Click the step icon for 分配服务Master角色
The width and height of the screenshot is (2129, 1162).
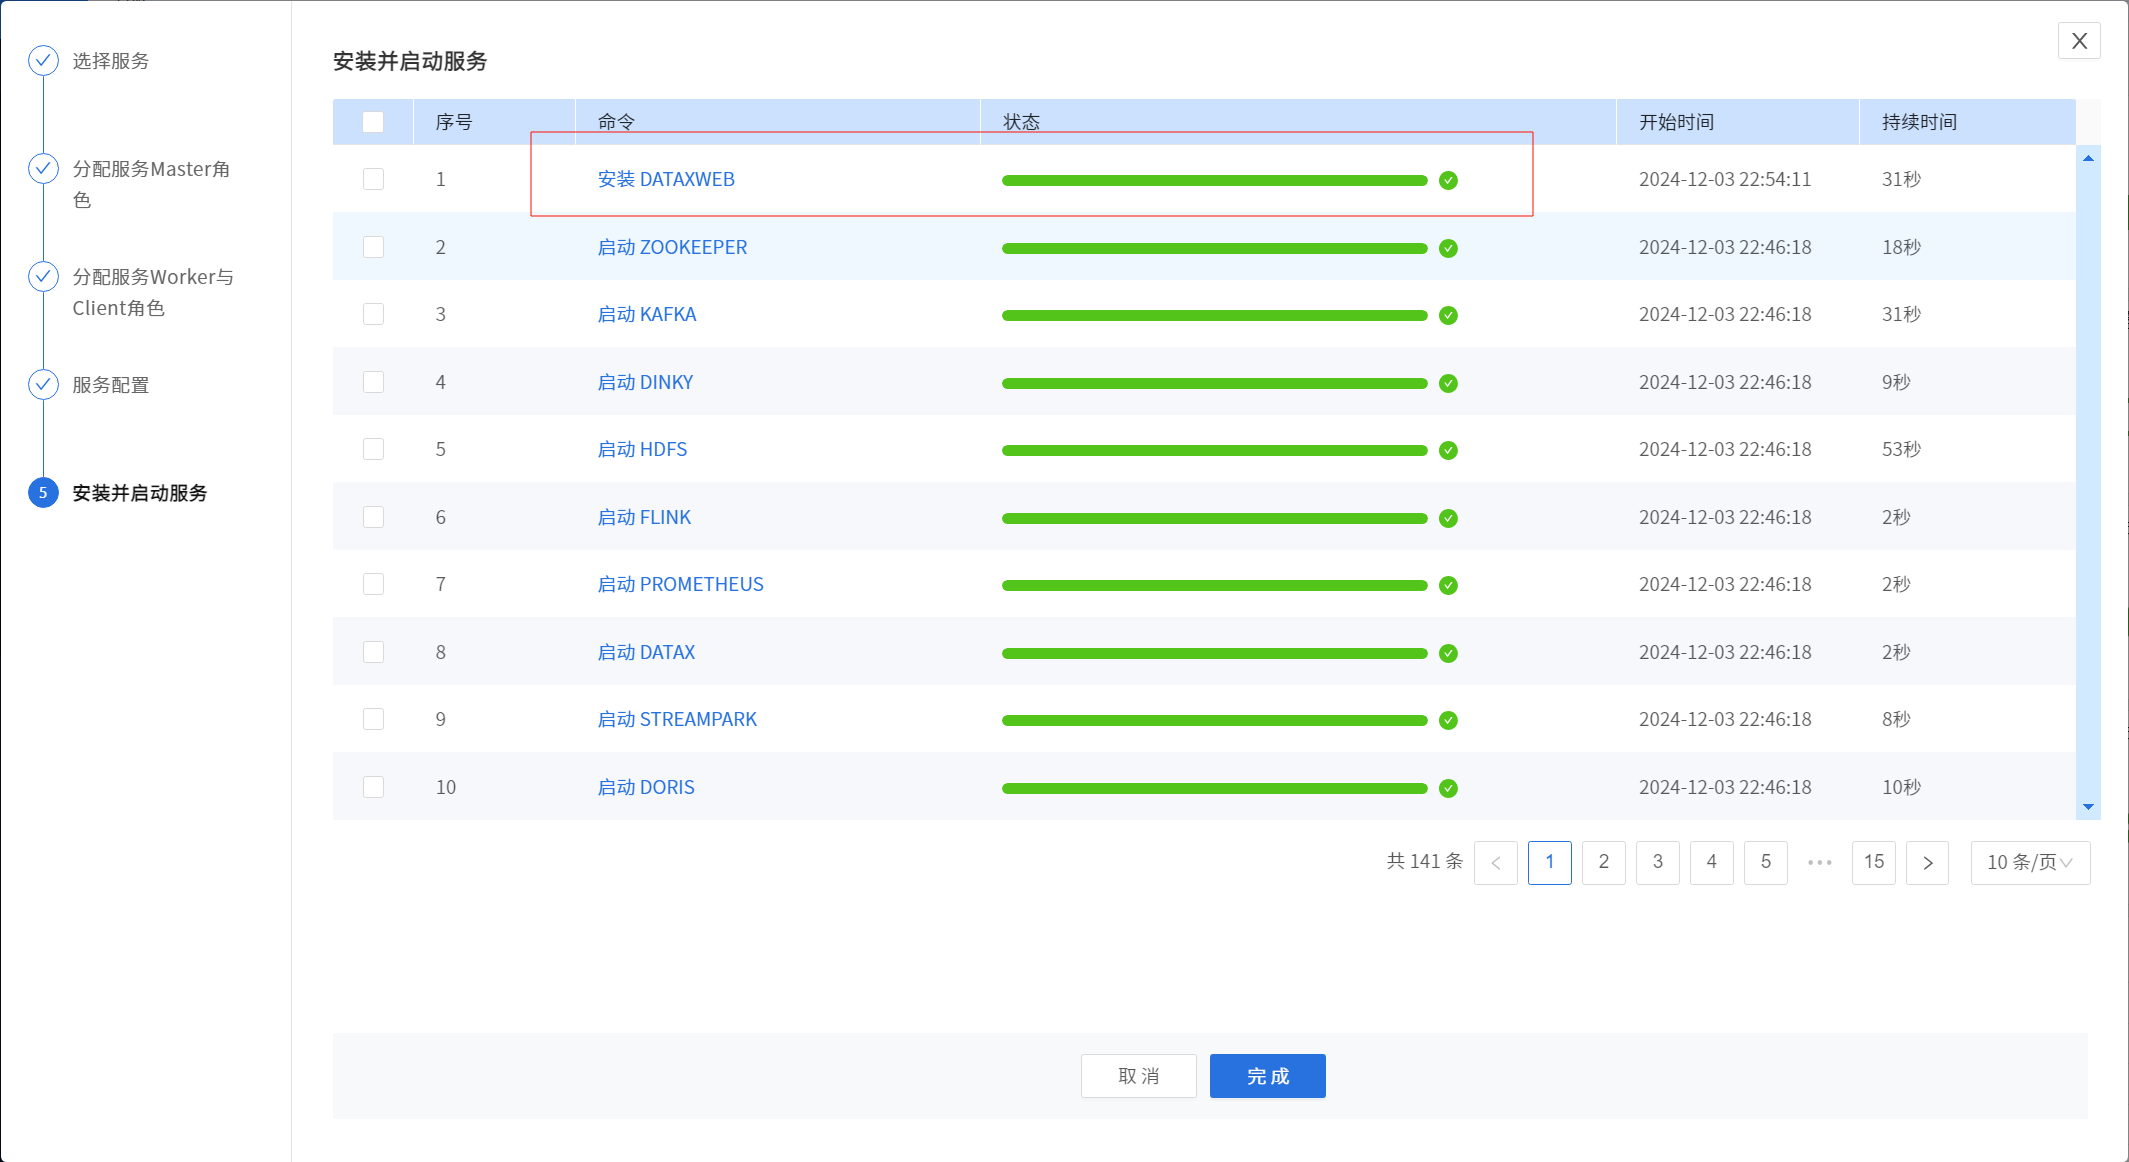[43, 169]
